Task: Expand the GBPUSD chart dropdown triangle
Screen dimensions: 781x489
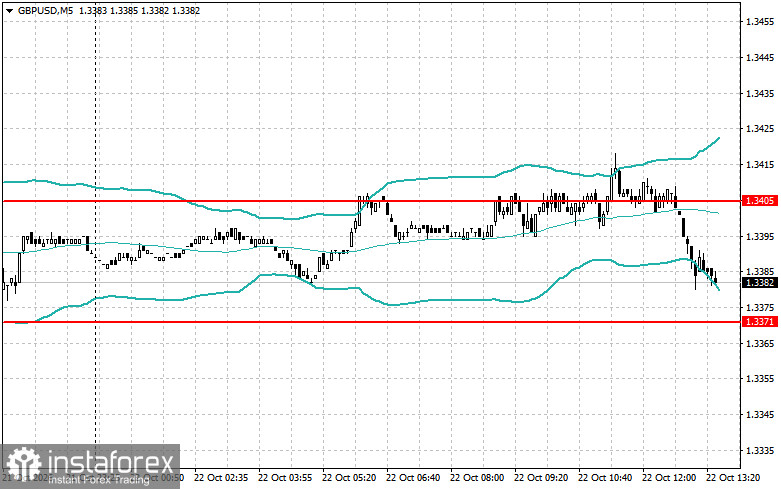Action: 9,11
